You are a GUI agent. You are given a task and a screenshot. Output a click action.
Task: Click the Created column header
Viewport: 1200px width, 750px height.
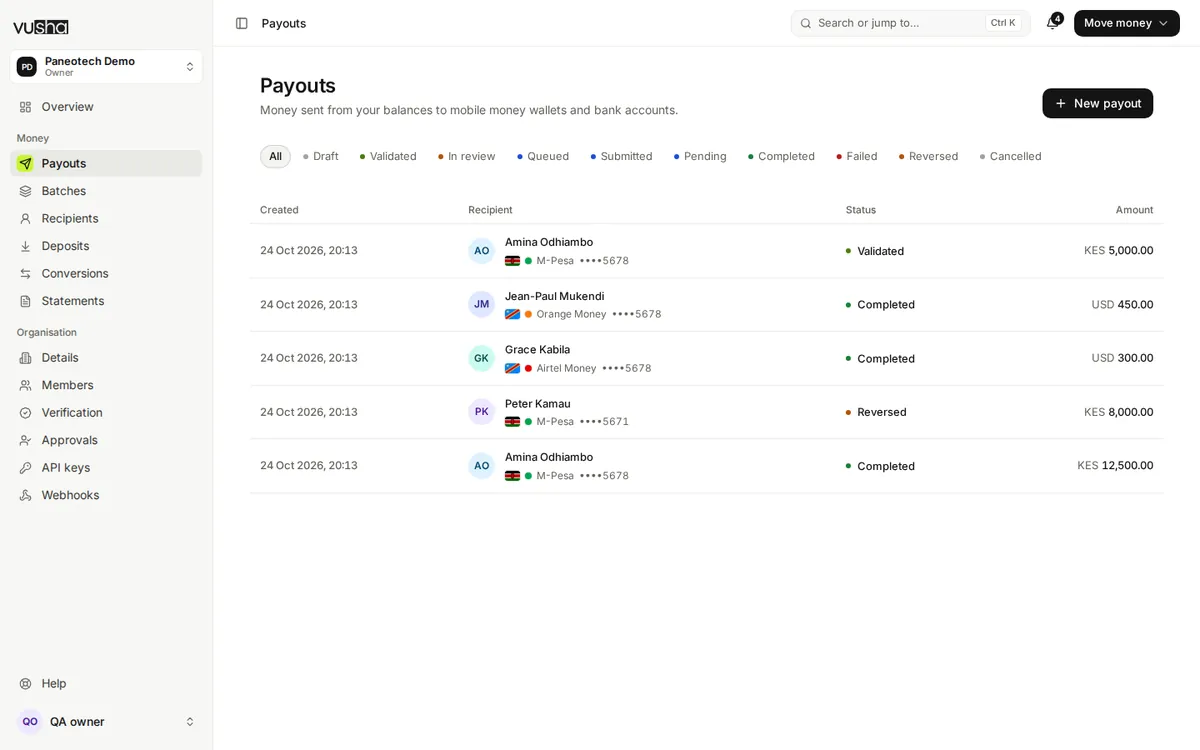[x=279, y=210]
